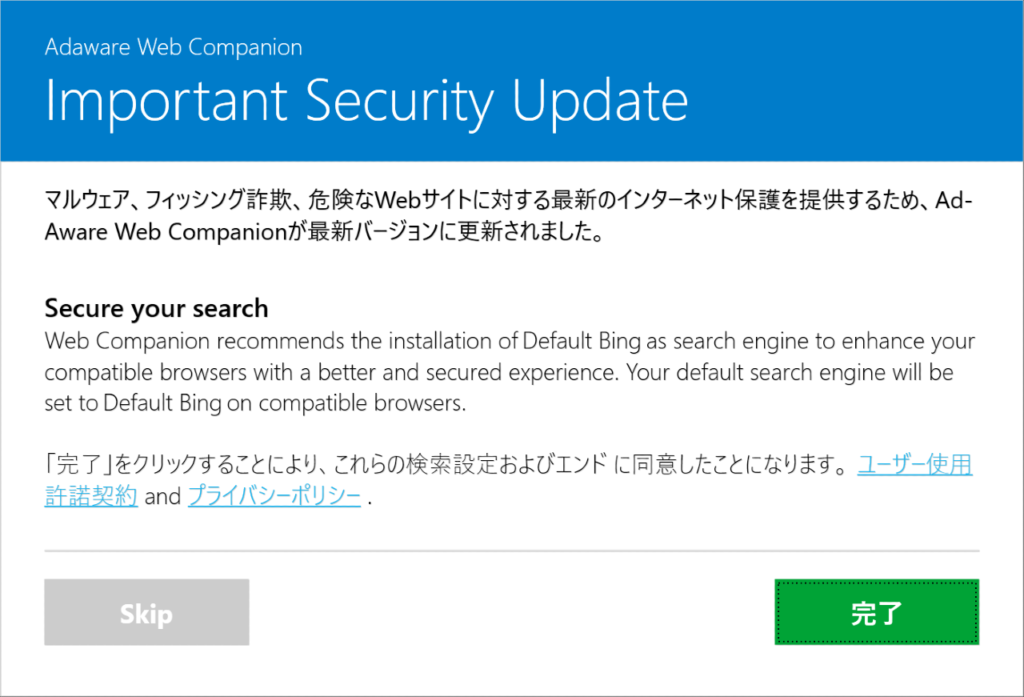Click the 許諾契約 underlined text
This screenshot has width=1024, height=697.
(x=90, y=496)
